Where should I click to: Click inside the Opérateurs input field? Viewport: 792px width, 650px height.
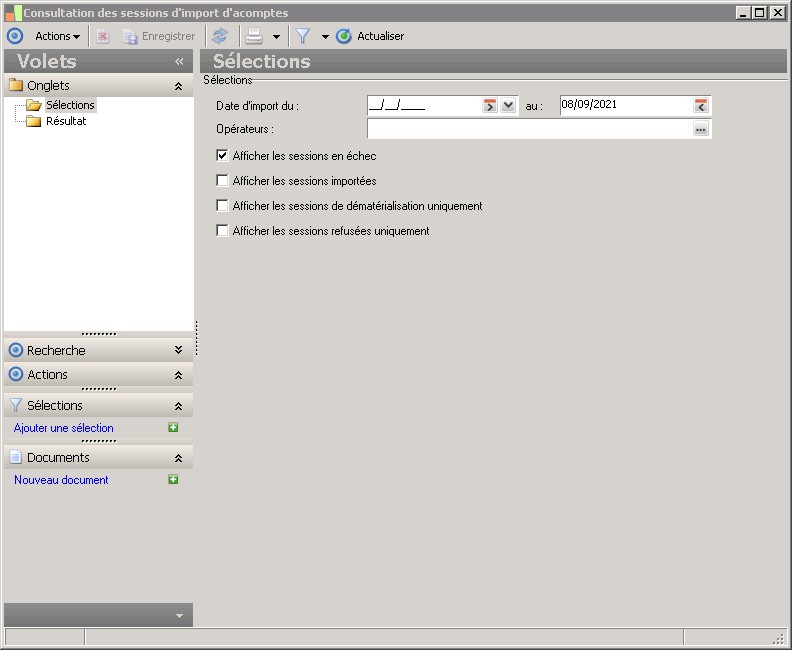point(528,129)
